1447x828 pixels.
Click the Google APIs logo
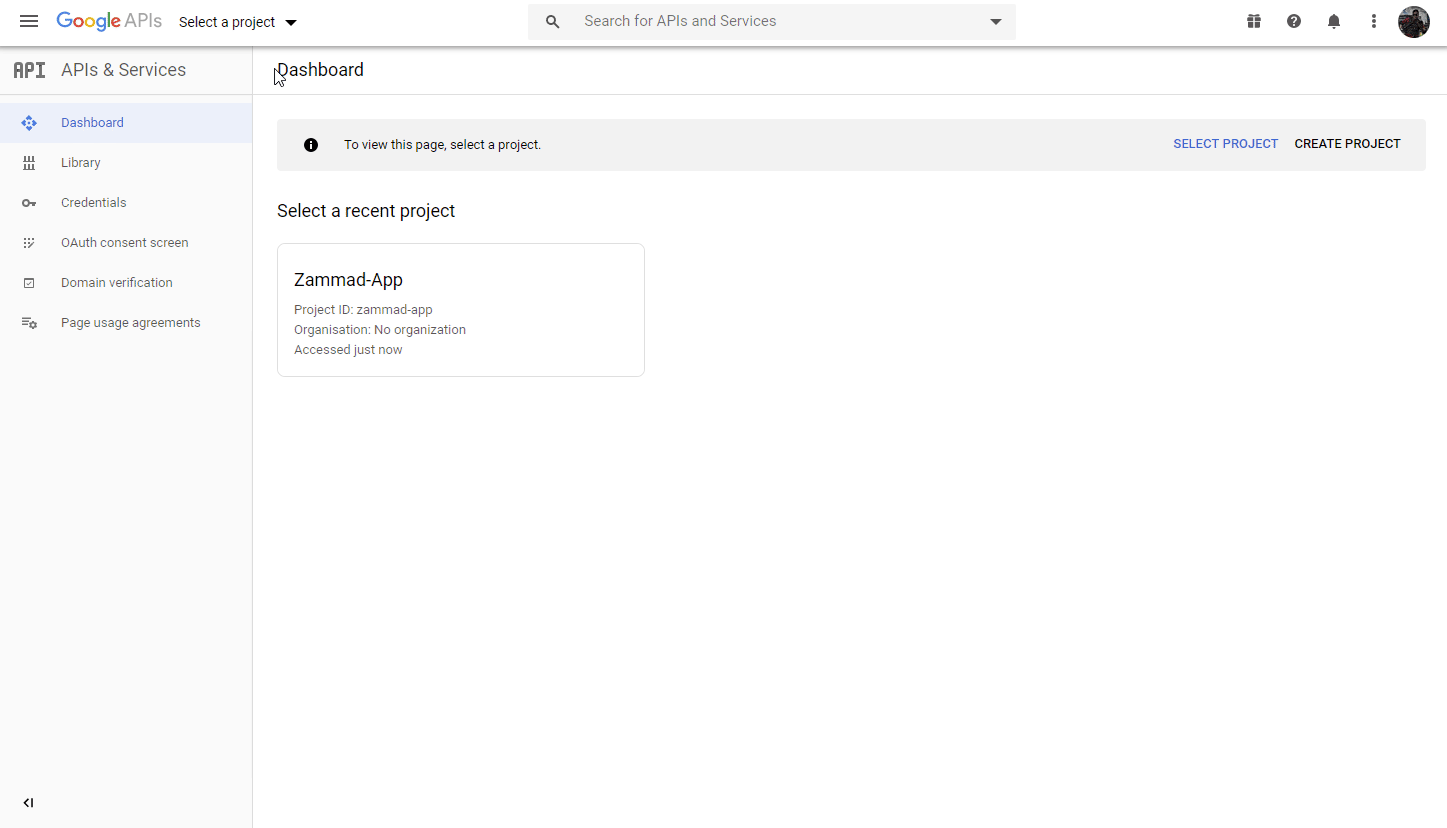tap(109, 21)
